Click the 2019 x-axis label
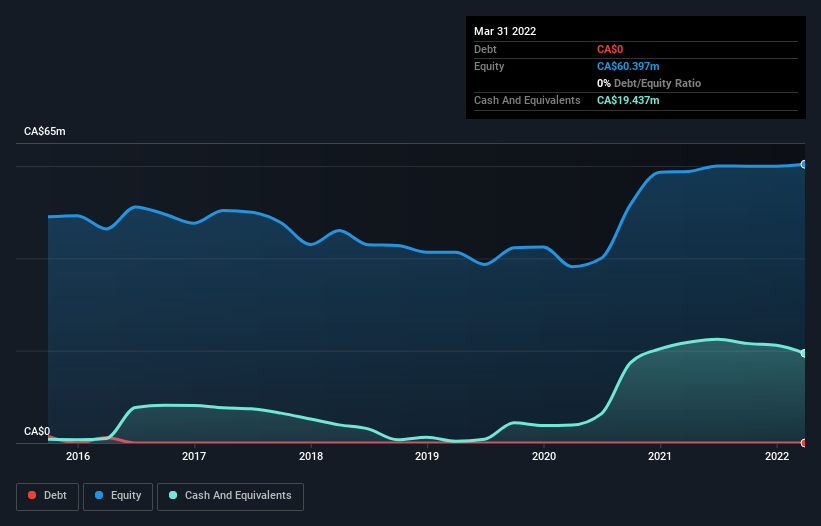Viewport: 821px width, 526px height. tap(427, 456)
